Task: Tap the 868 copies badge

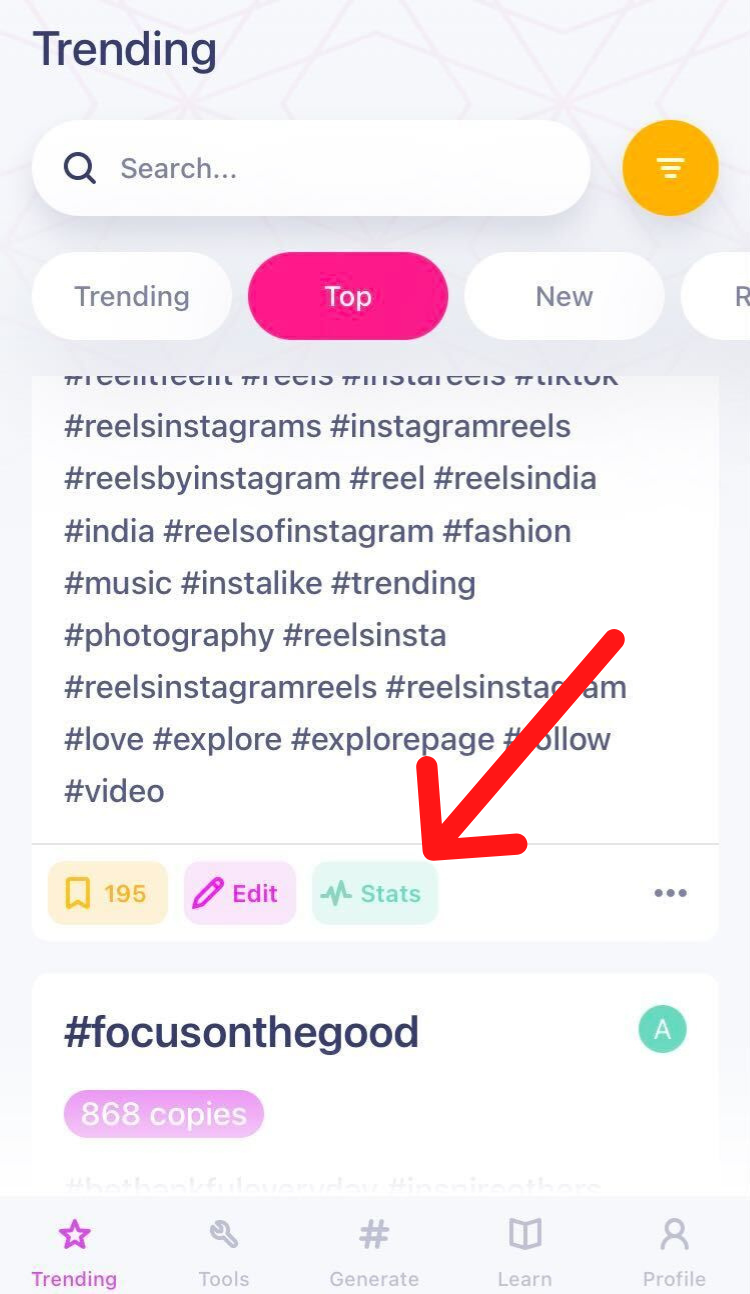Action: (x=163, y=1113)
